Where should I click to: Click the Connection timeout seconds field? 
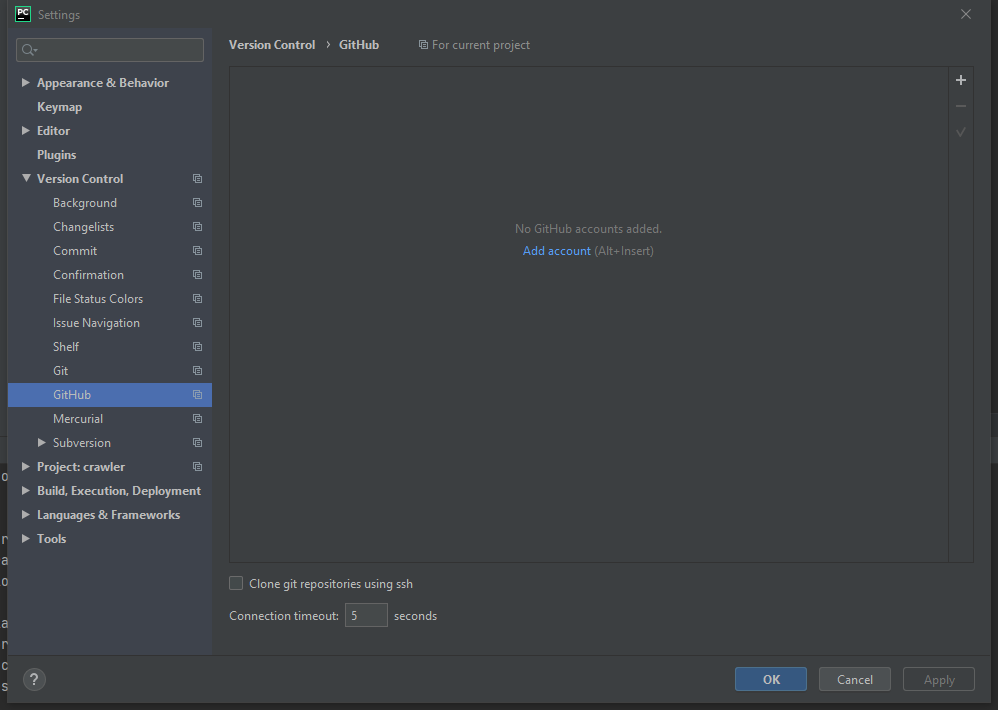pos(366,616)
